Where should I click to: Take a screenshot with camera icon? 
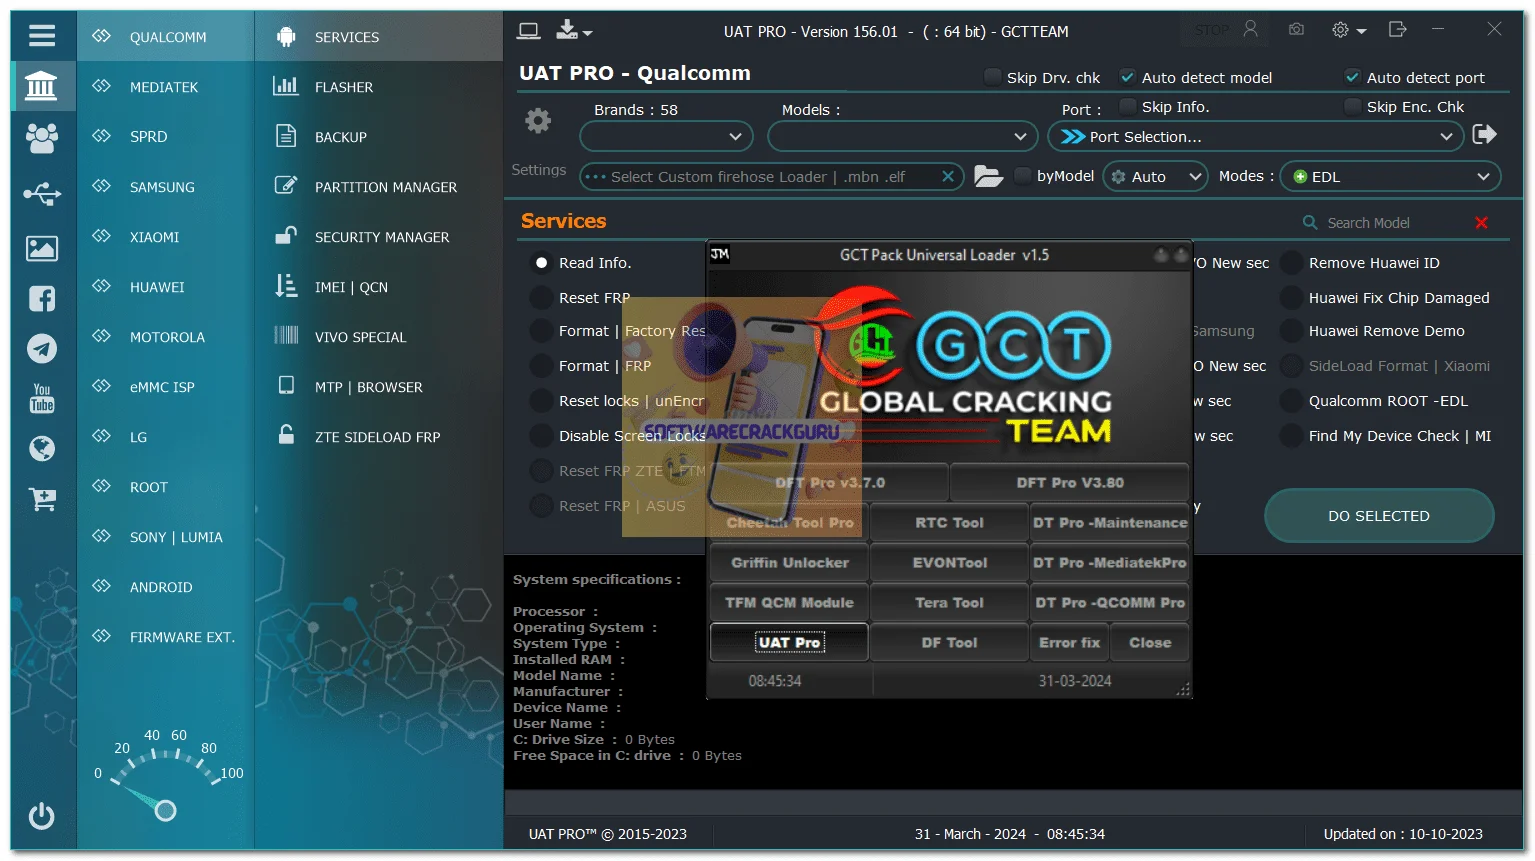[1296, 30]
